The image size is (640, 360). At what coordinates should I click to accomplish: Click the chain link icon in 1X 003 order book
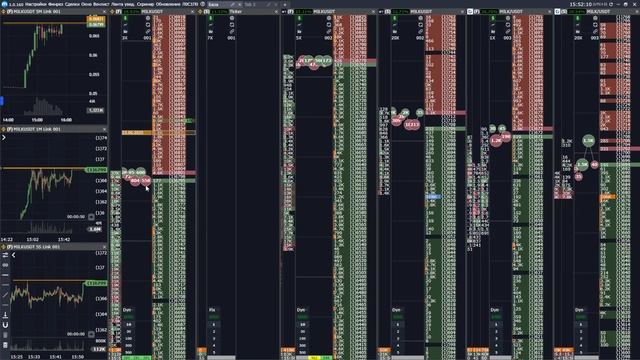coord(508,31)
